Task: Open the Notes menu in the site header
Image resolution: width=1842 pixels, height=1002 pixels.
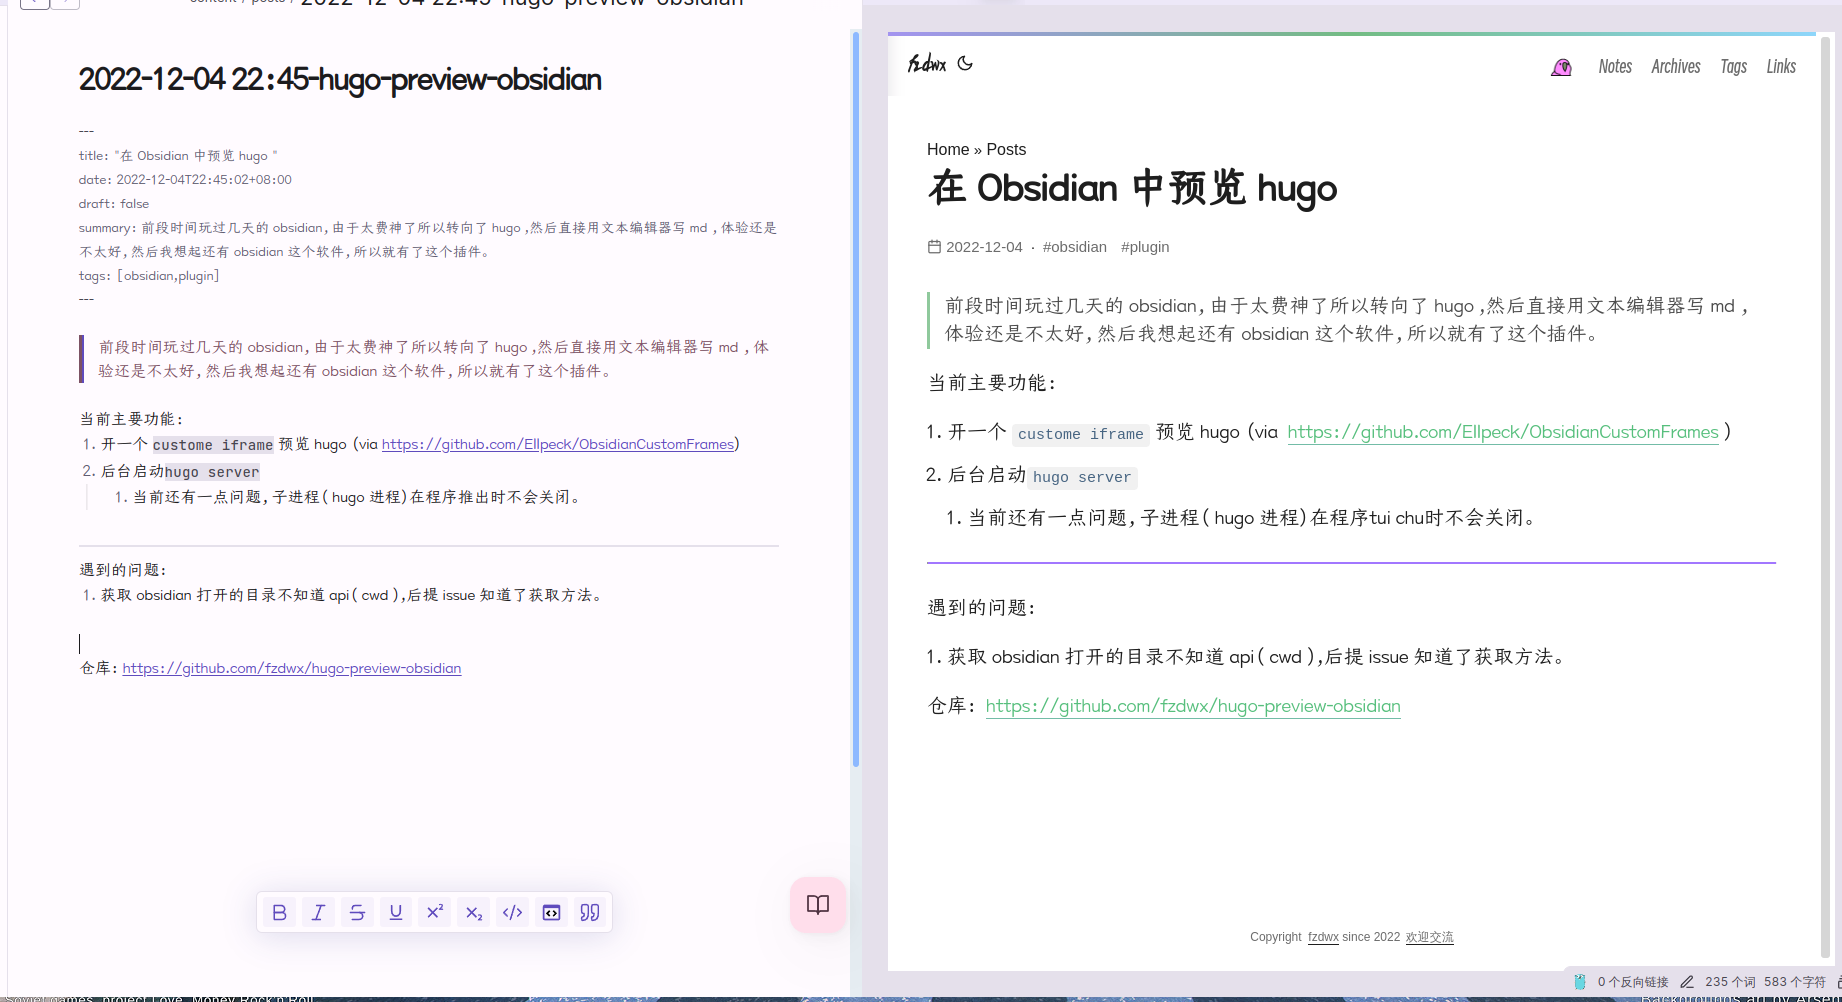Action: coord(1614,66)
